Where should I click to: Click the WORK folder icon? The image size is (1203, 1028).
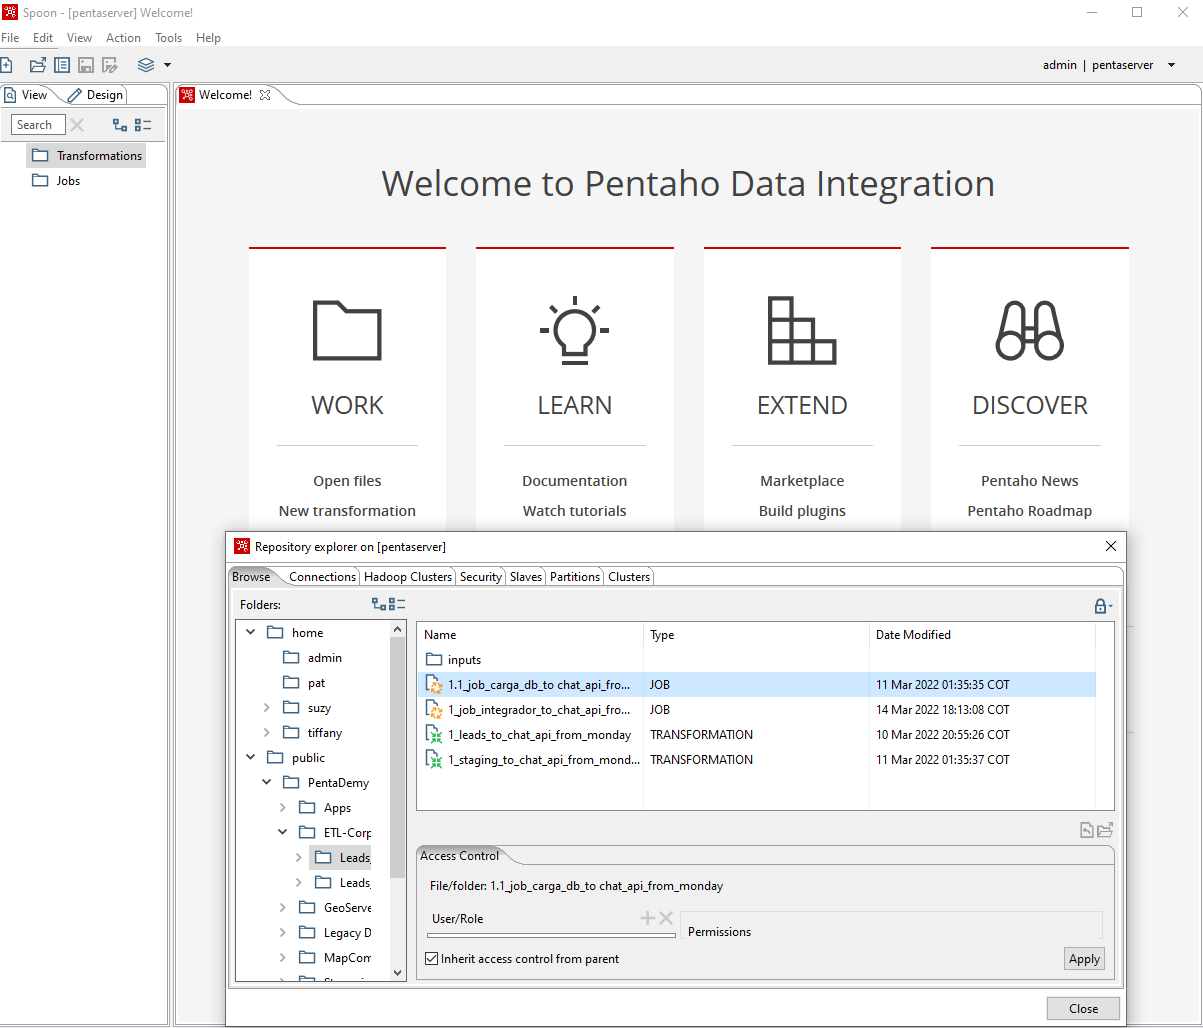coord(347,329)
